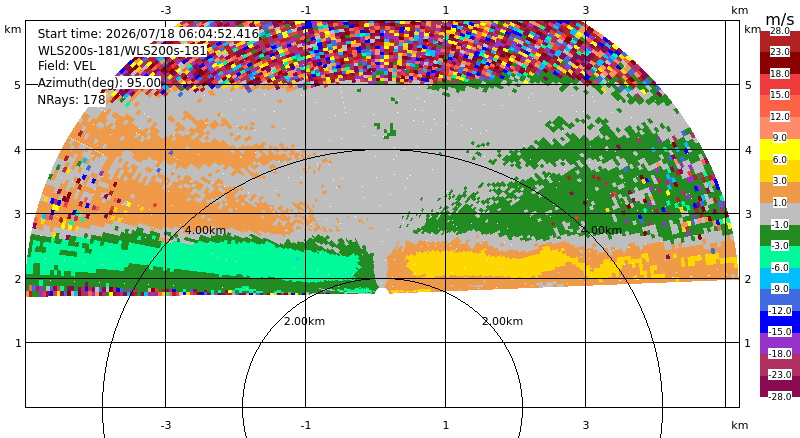Click the purple -18.0 legend swatch

click(780, 343)
